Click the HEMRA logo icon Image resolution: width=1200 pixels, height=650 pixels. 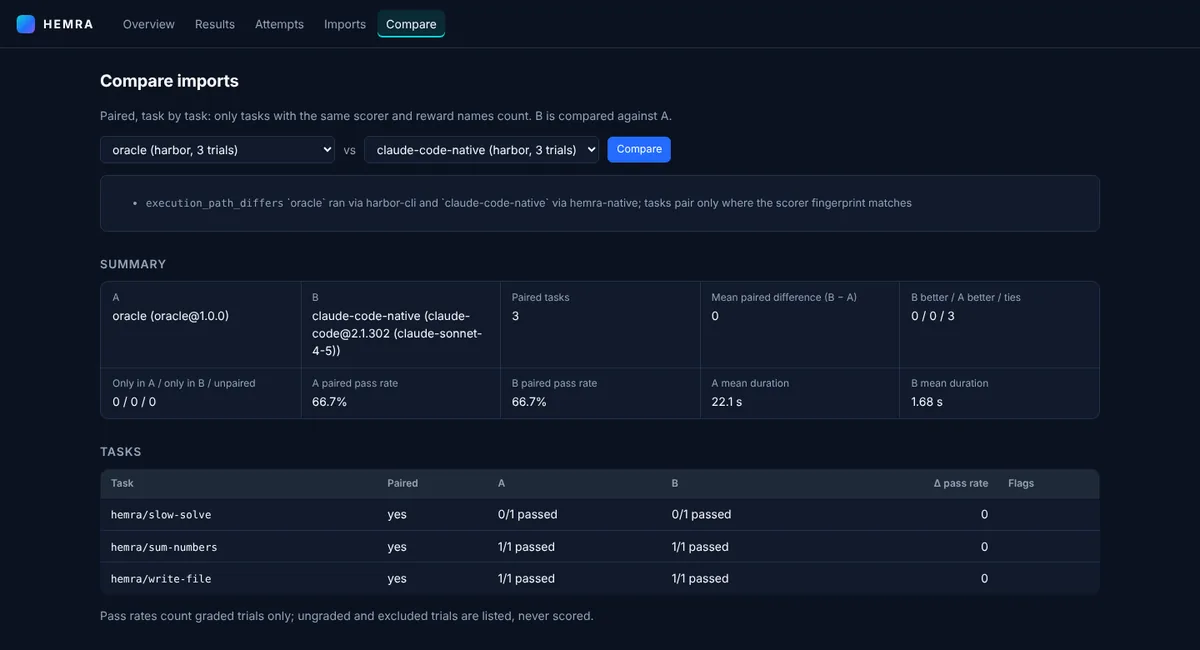point(26,24)
